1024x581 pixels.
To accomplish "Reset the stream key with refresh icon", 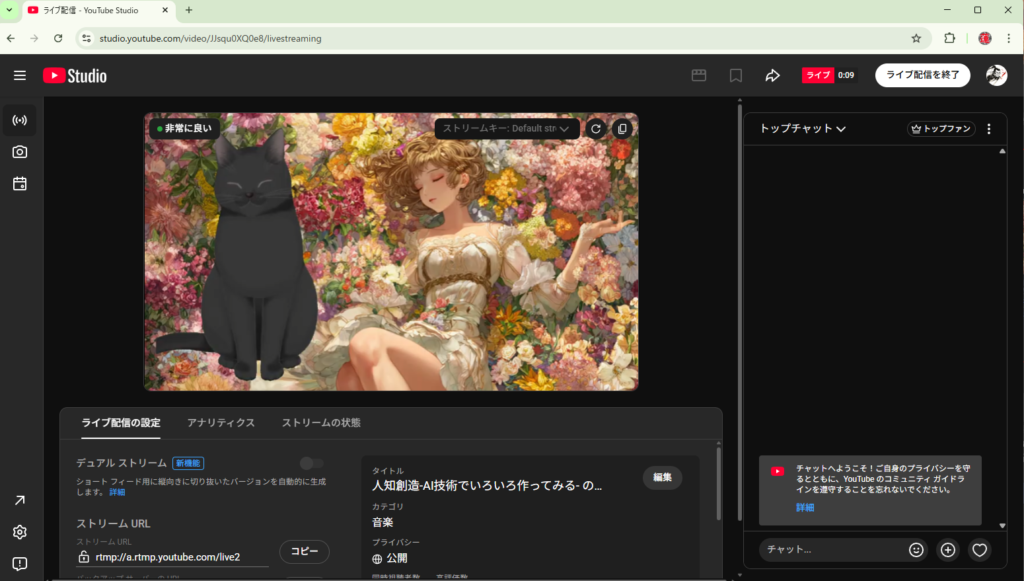I will tap(595, 128).
